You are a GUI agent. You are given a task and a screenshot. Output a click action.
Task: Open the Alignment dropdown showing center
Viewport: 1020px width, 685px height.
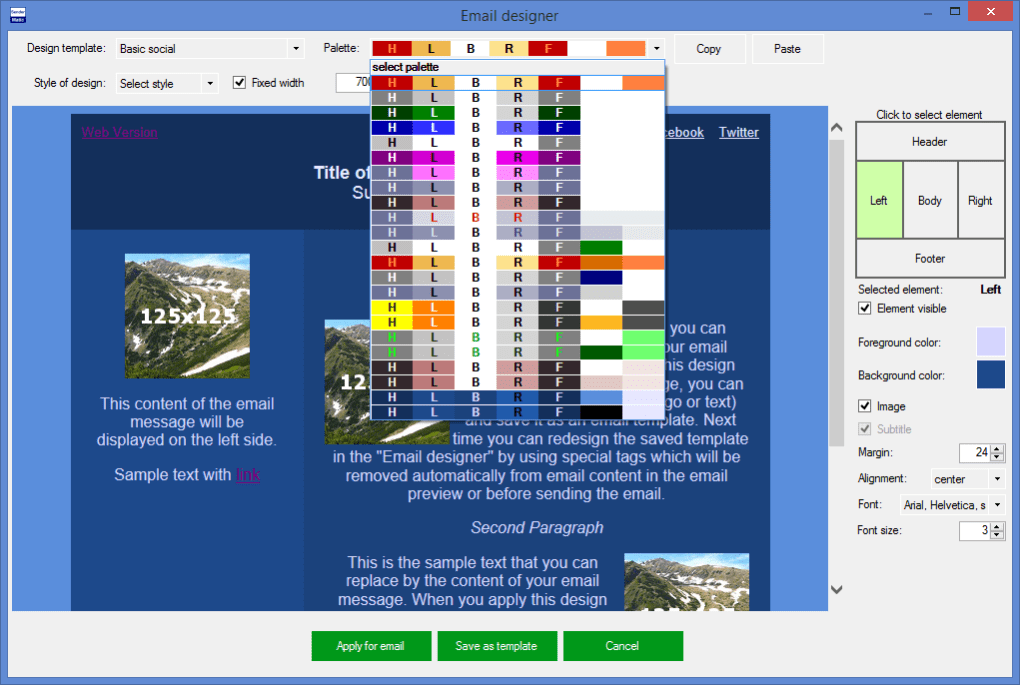tap(997, 480)
